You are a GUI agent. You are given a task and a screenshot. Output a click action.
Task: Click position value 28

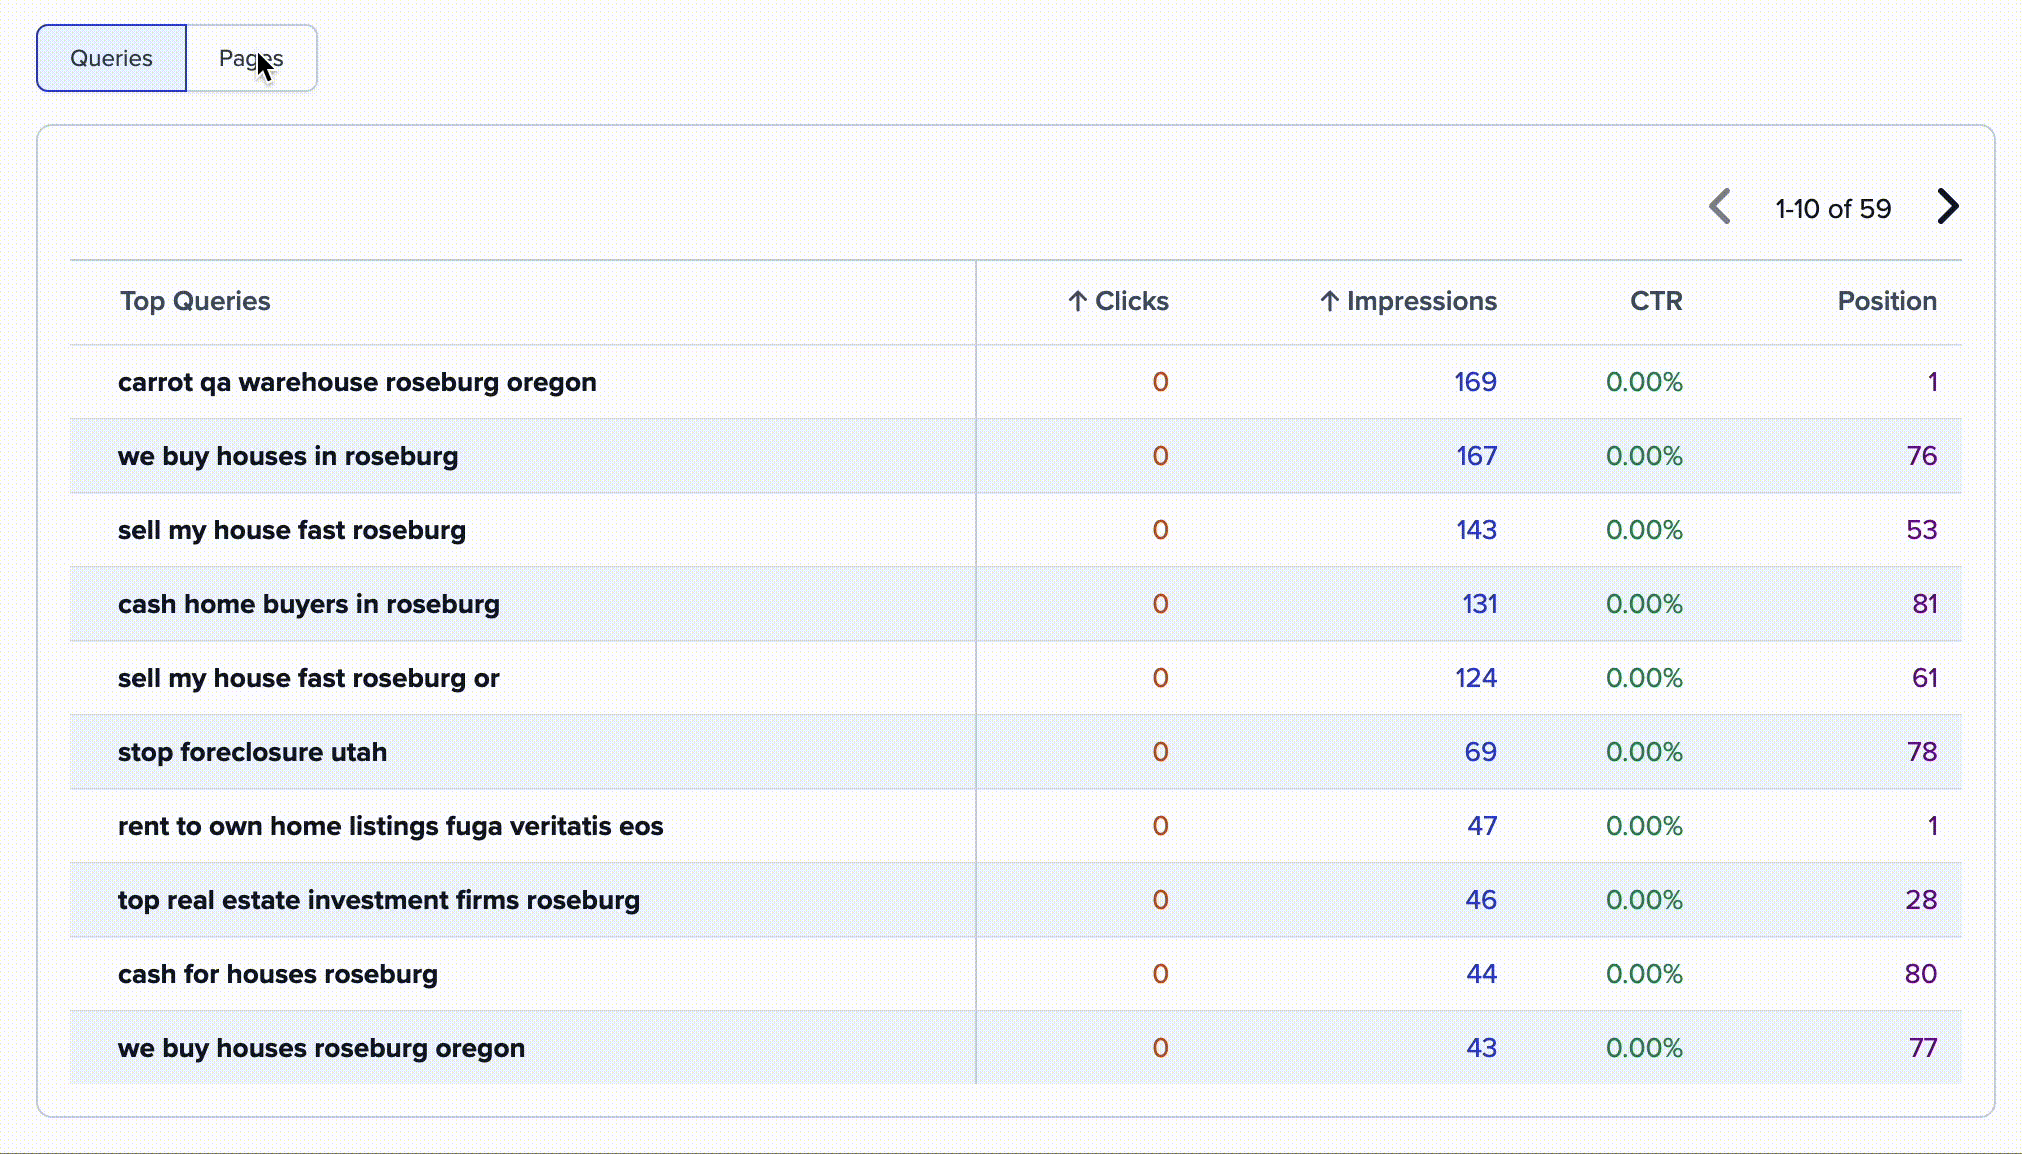tap(1921, 900)
